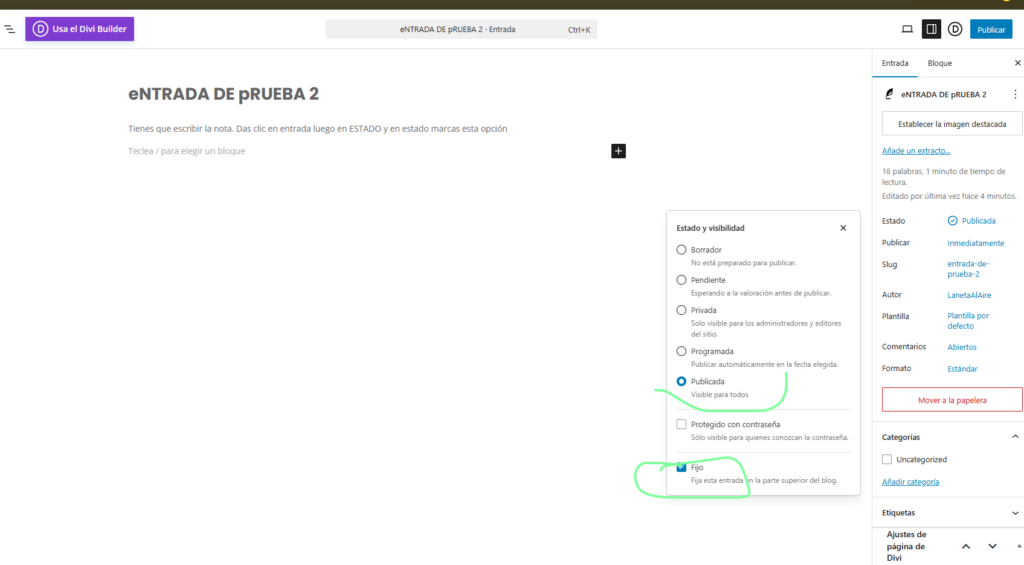Check the Uncategorized category box
Viewport: 1024px width, 565px height.
coord(887,460)
